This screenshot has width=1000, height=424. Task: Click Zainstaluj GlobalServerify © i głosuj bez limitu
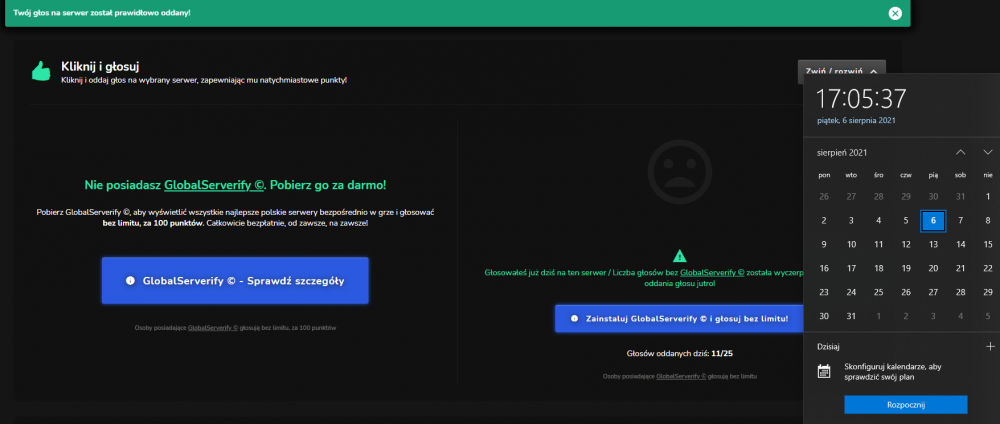pos(680,318)
